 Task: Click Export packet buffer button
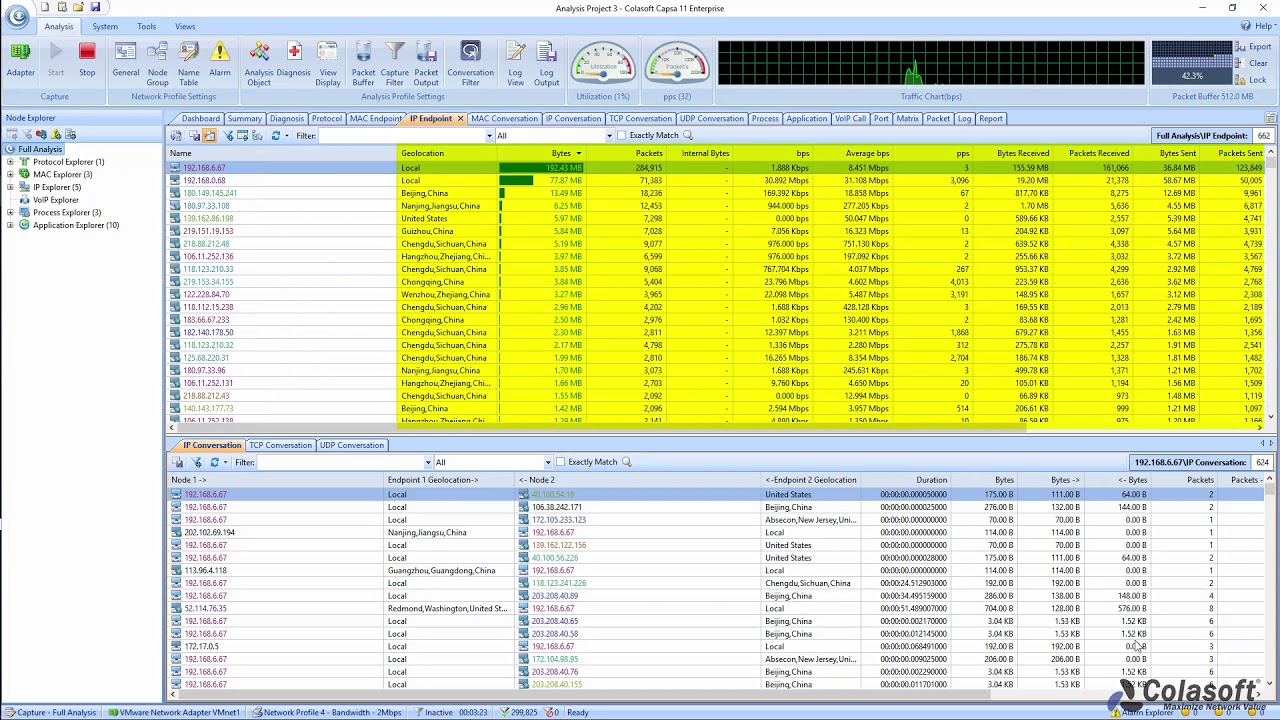pyautogui.click(x=1253, y=47)
